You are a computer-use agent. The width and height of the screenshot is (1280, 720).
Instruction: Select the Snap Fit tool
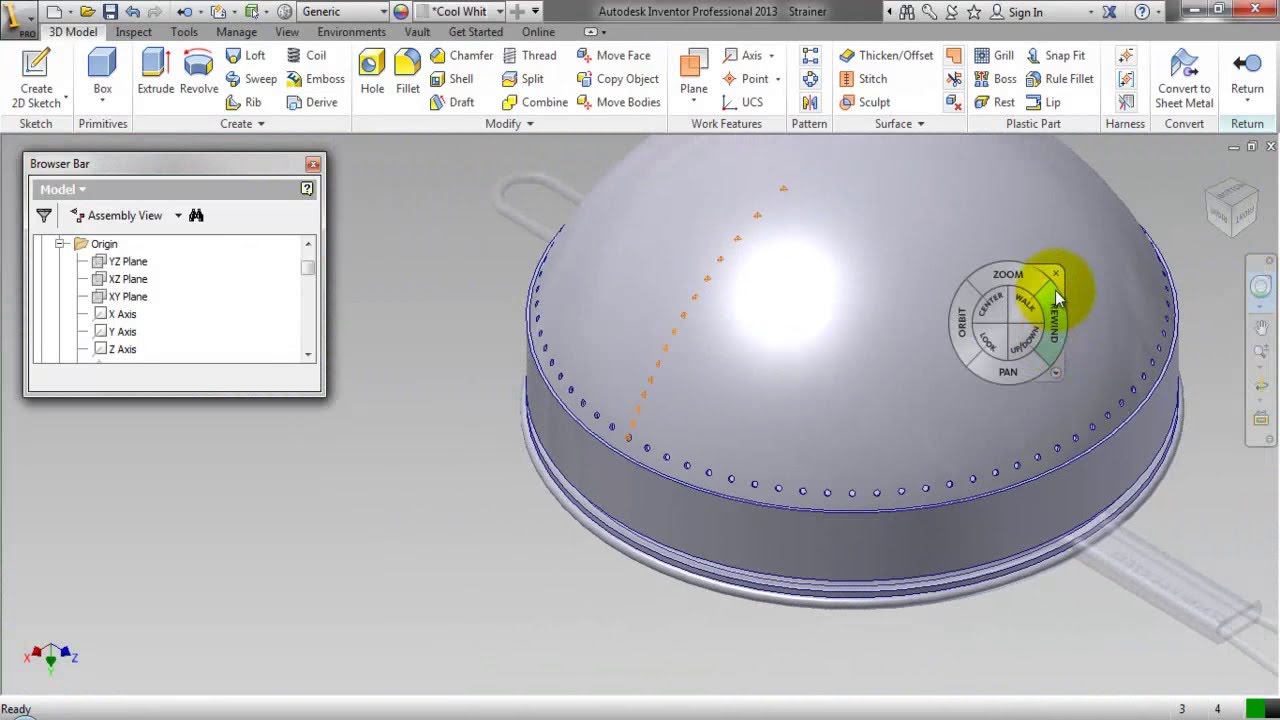(1055, 55)
